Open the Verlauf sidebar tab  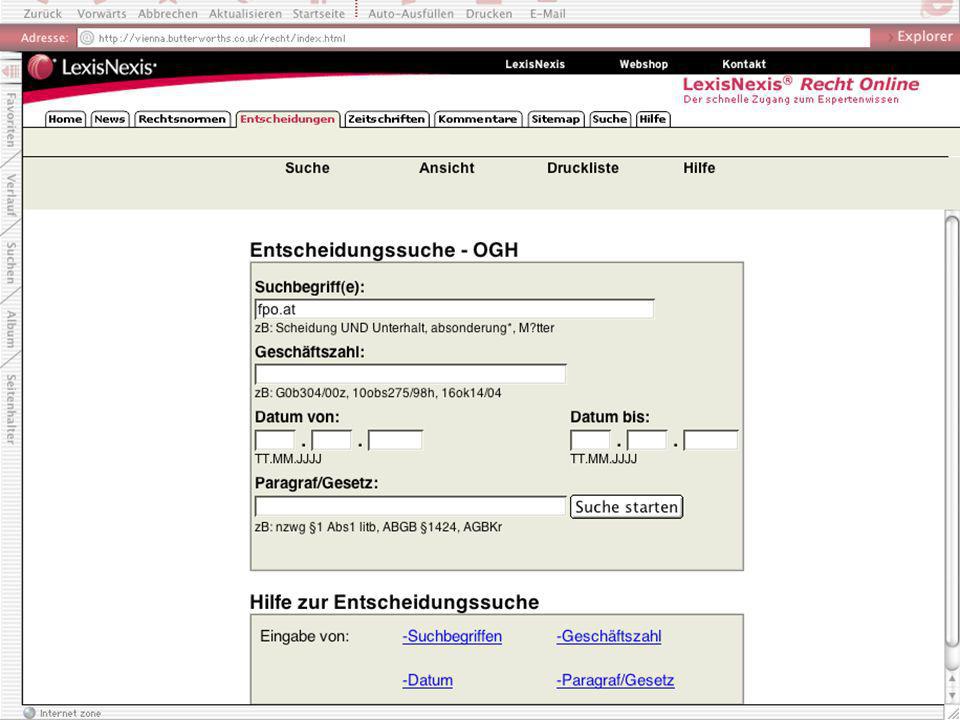pos(10,195)
